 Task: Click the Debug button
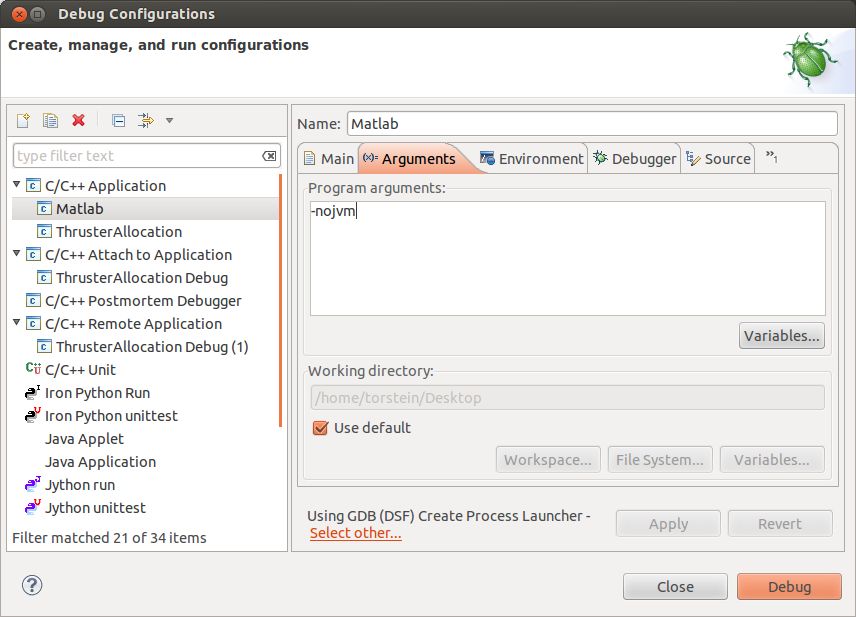(x=789, y=586)
